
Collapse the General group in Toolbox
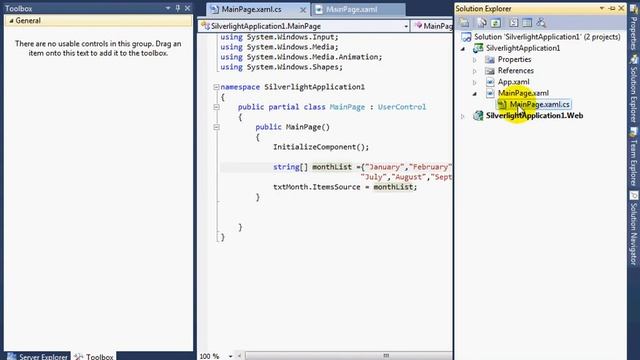[x=11, y=20]
